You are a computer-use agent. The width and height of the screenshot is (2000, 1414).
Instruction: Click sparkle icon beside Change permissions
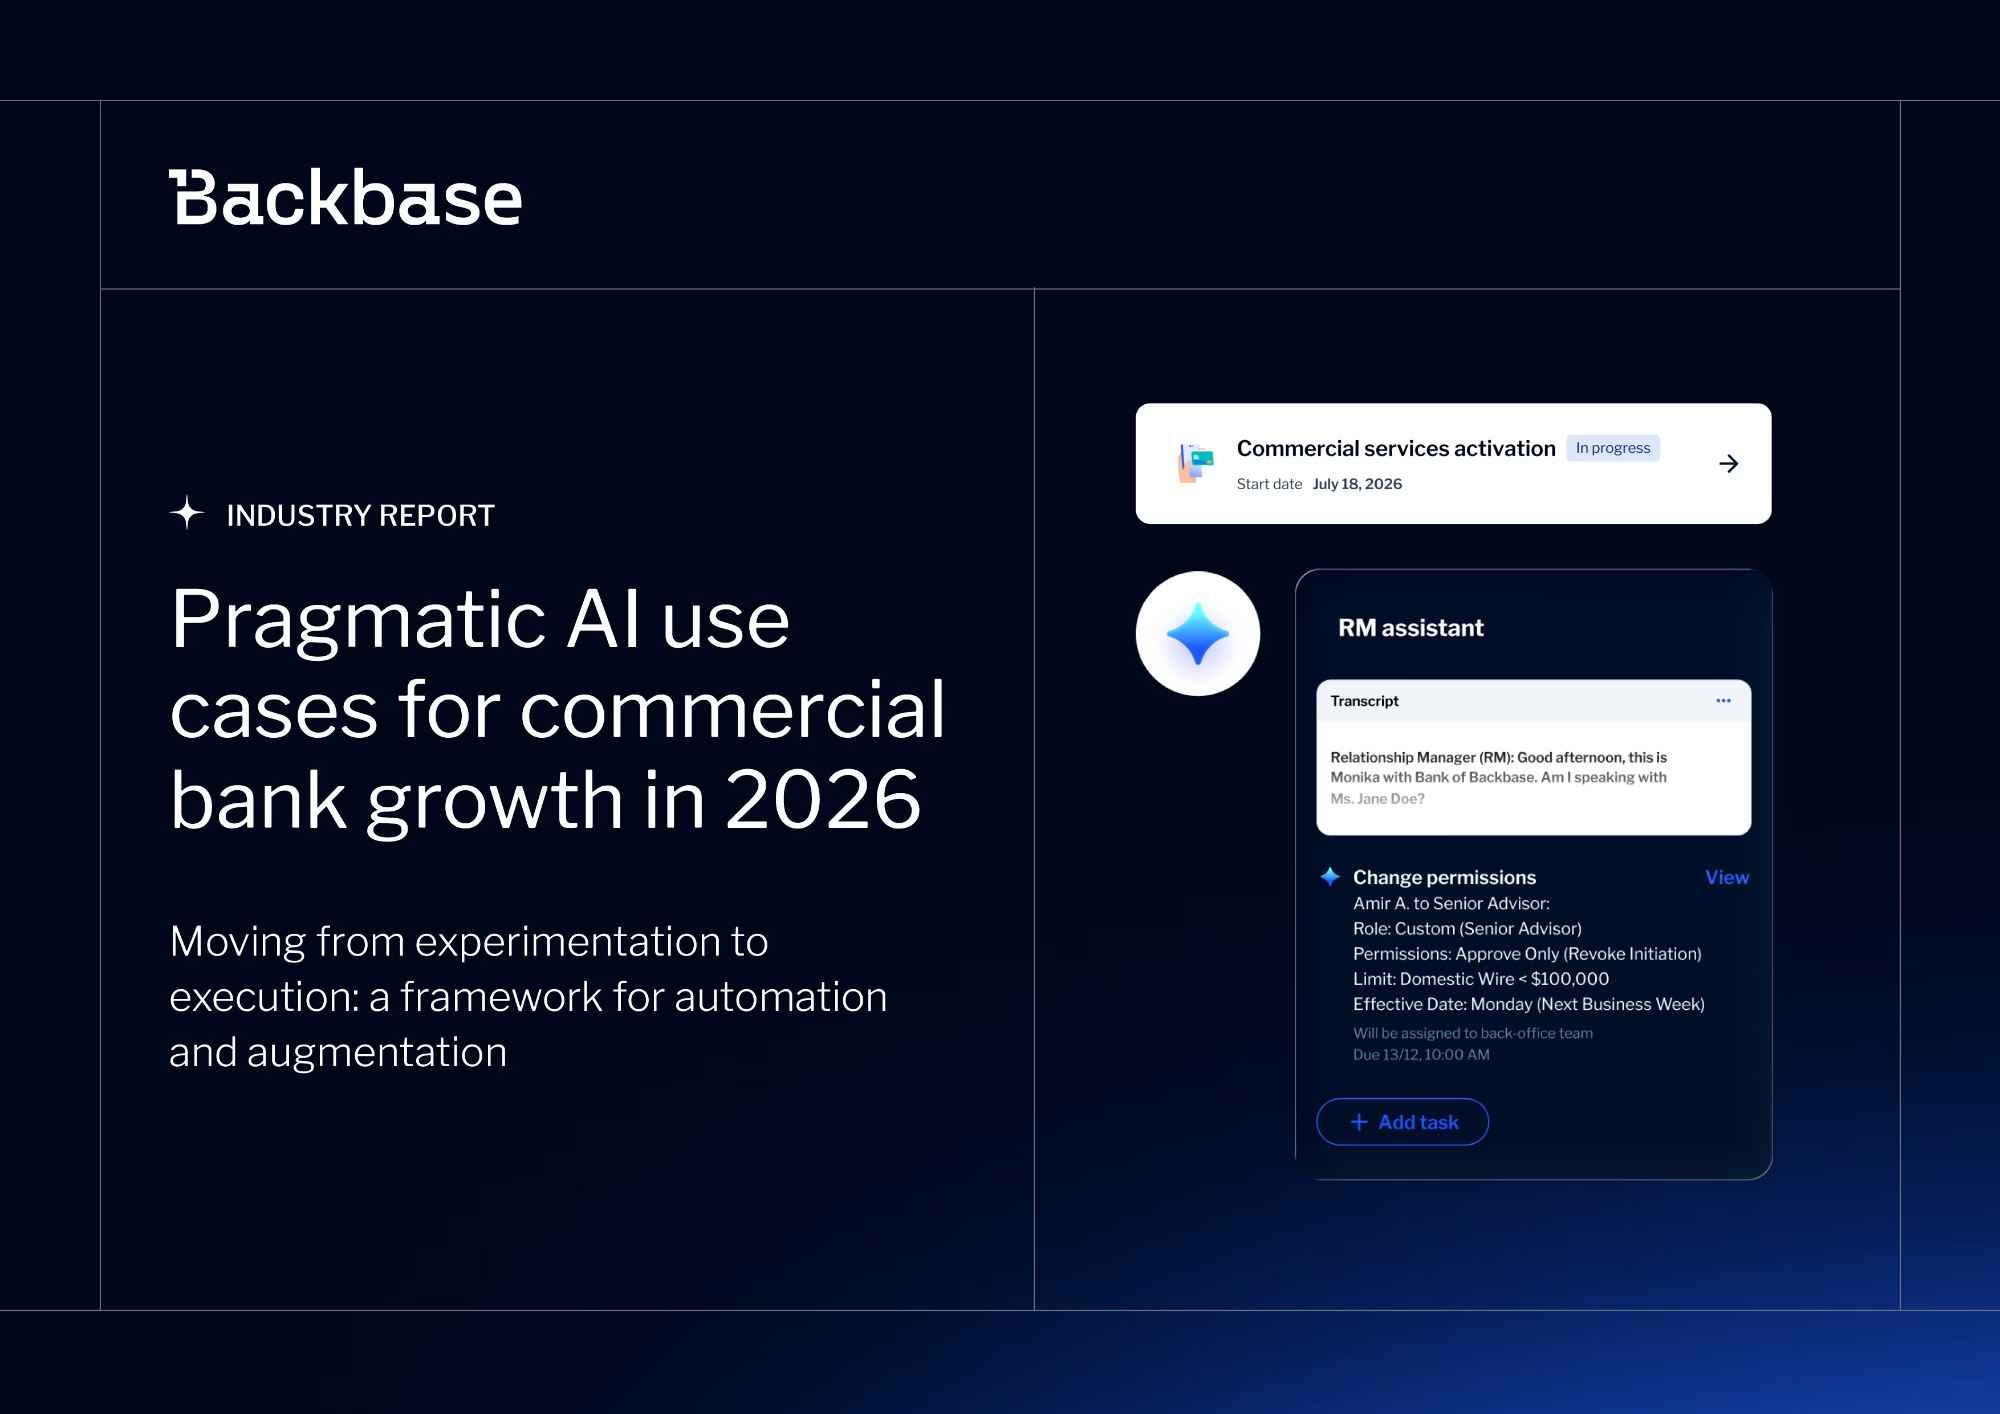point(1330,877)
